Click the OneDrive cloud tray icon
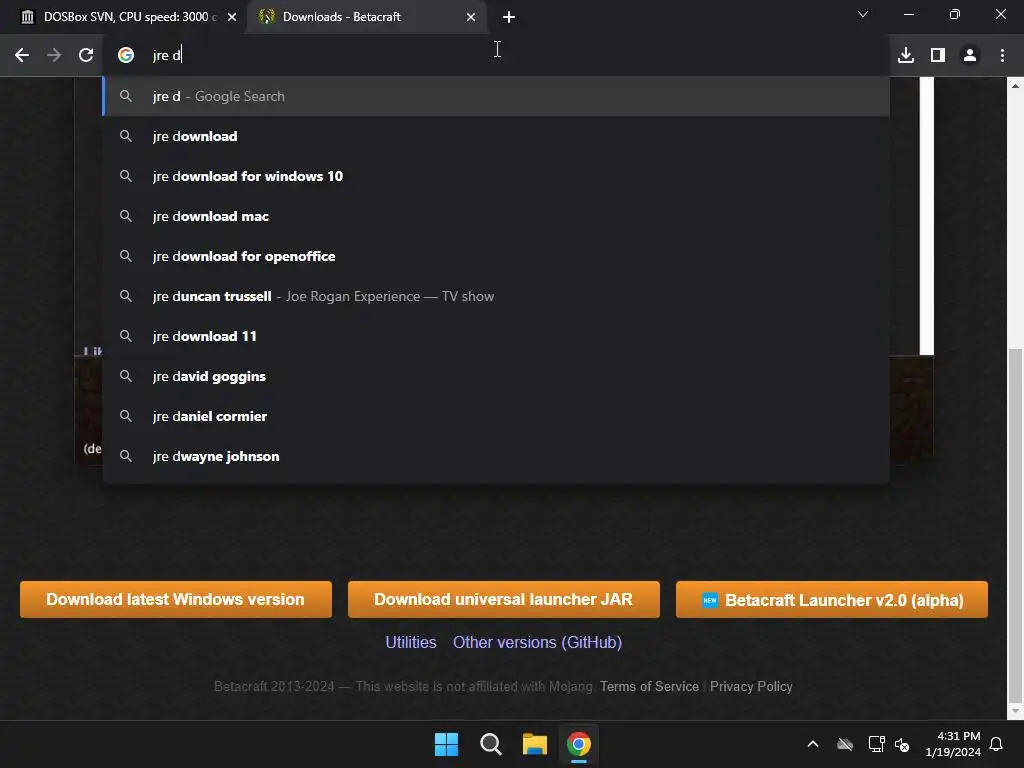Viewport: 1024px width, 768px height. (x=845, y=744)
